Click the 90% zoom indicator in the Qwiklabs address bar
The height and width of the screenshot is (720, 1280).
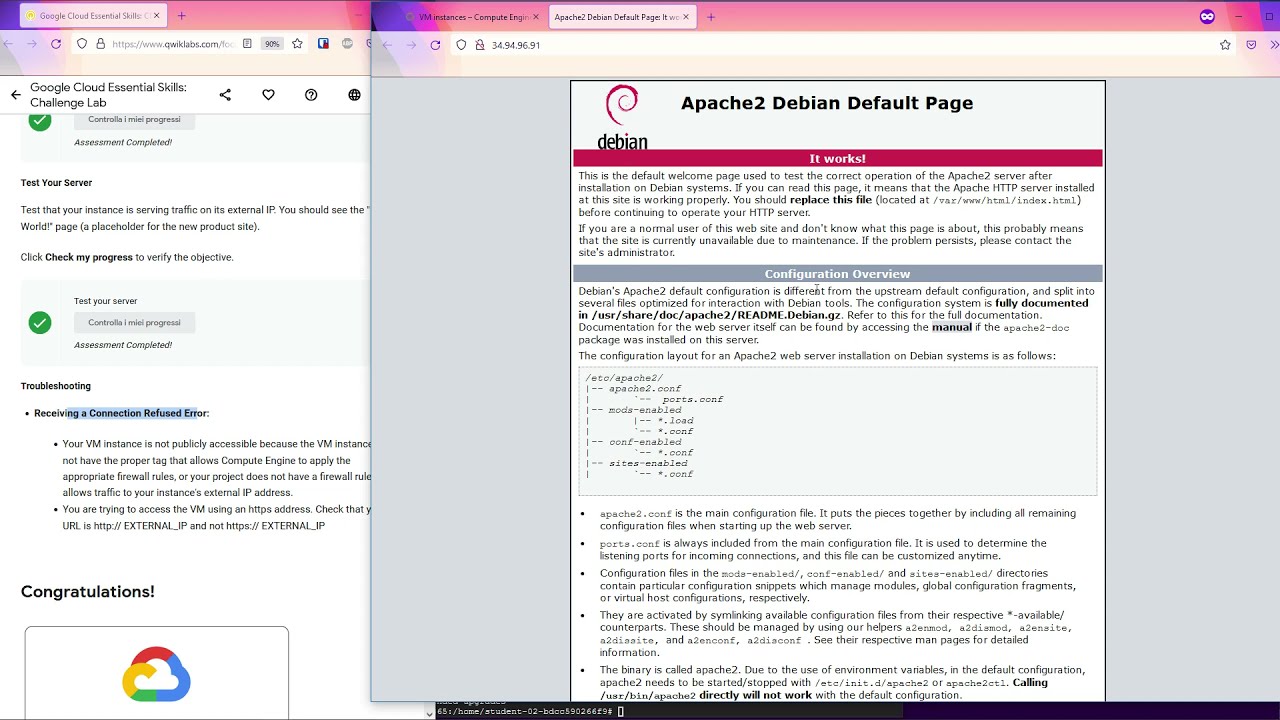(x=272, y=44)
